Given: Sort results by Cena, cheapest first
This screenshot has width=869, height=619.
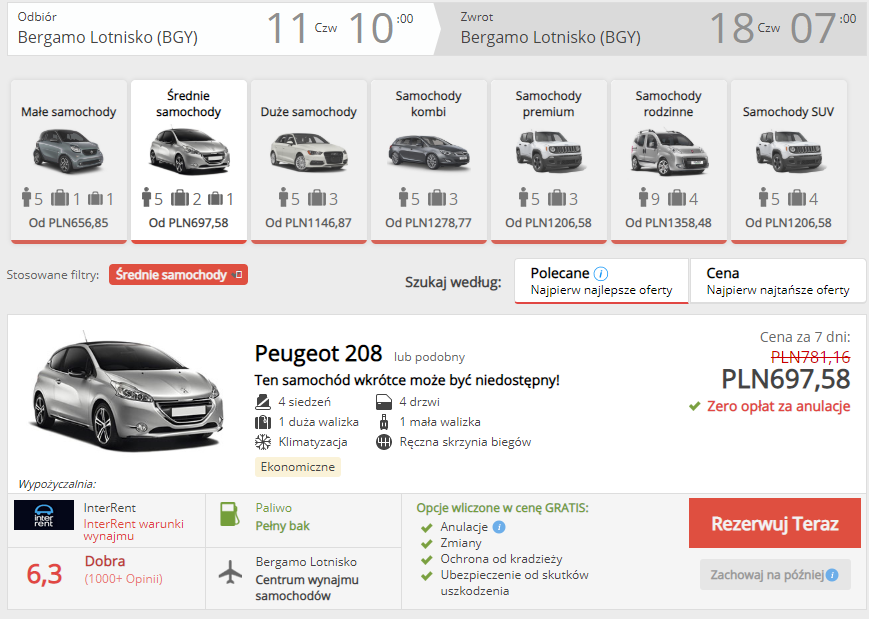Looking at the screenshot, I should (777, 281).
